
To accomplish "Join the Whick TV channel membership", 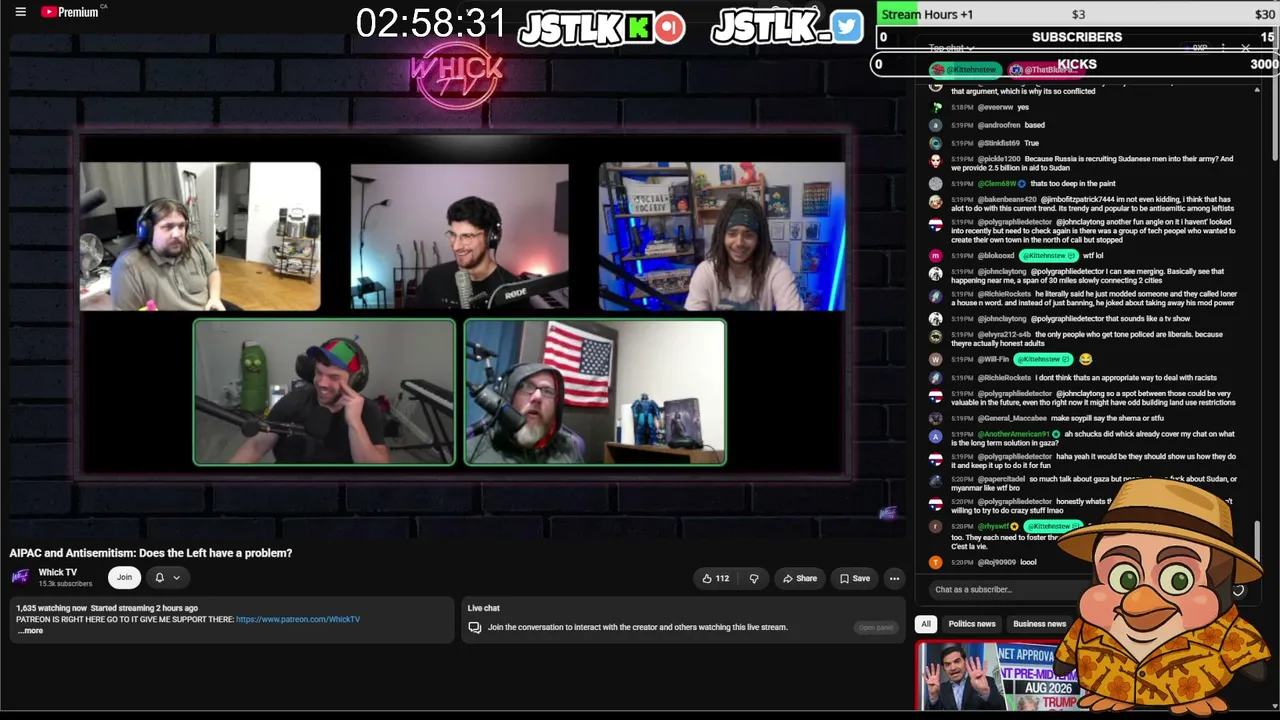I will pyautogui.click(x=124, y=577).
